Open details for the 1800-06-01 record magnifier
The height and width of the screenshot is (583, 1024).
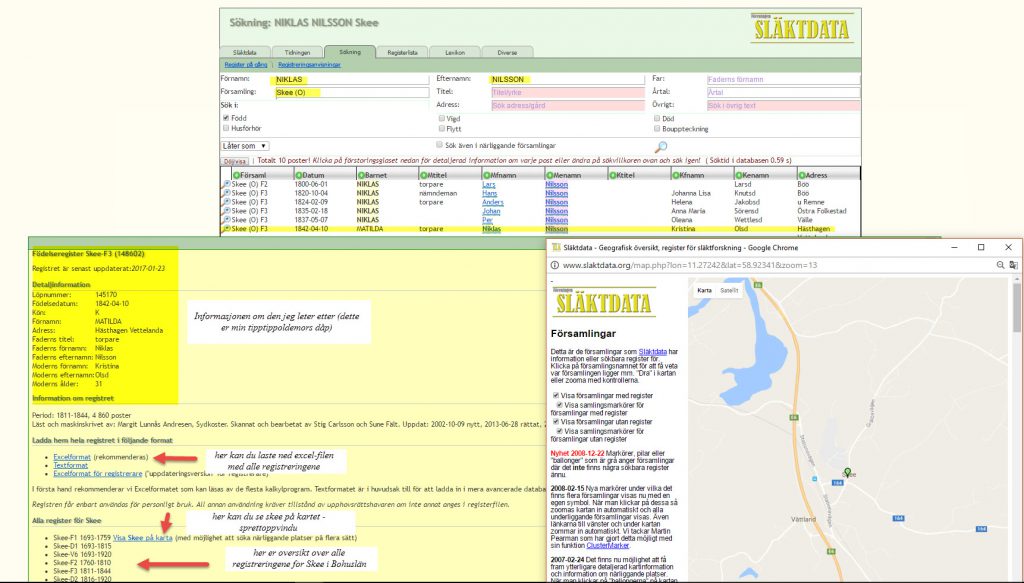(225, 185)
